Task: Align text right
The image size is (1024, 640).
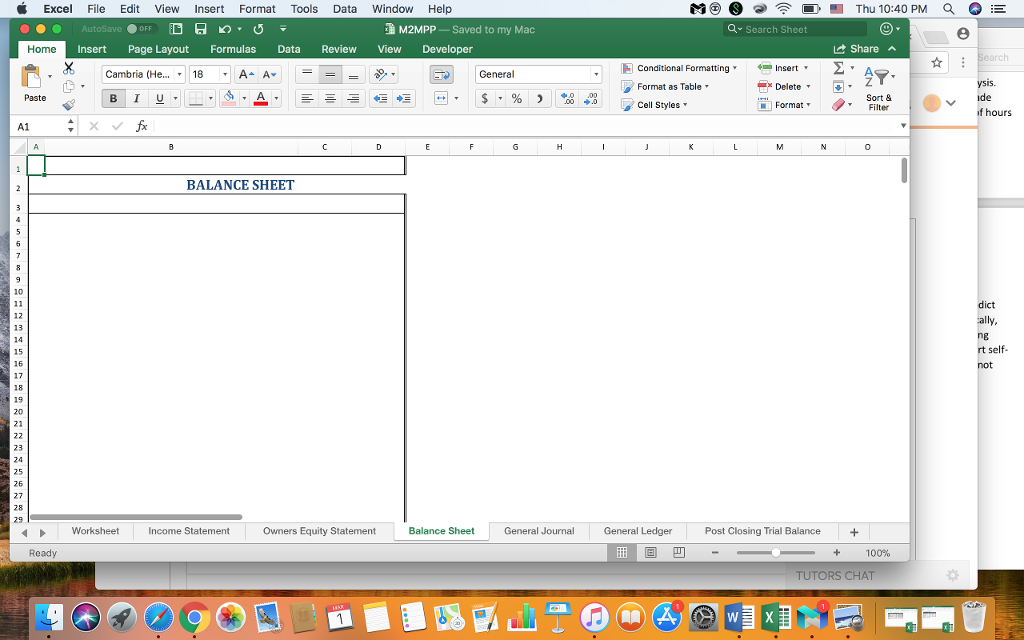Action: coord(353,99)
